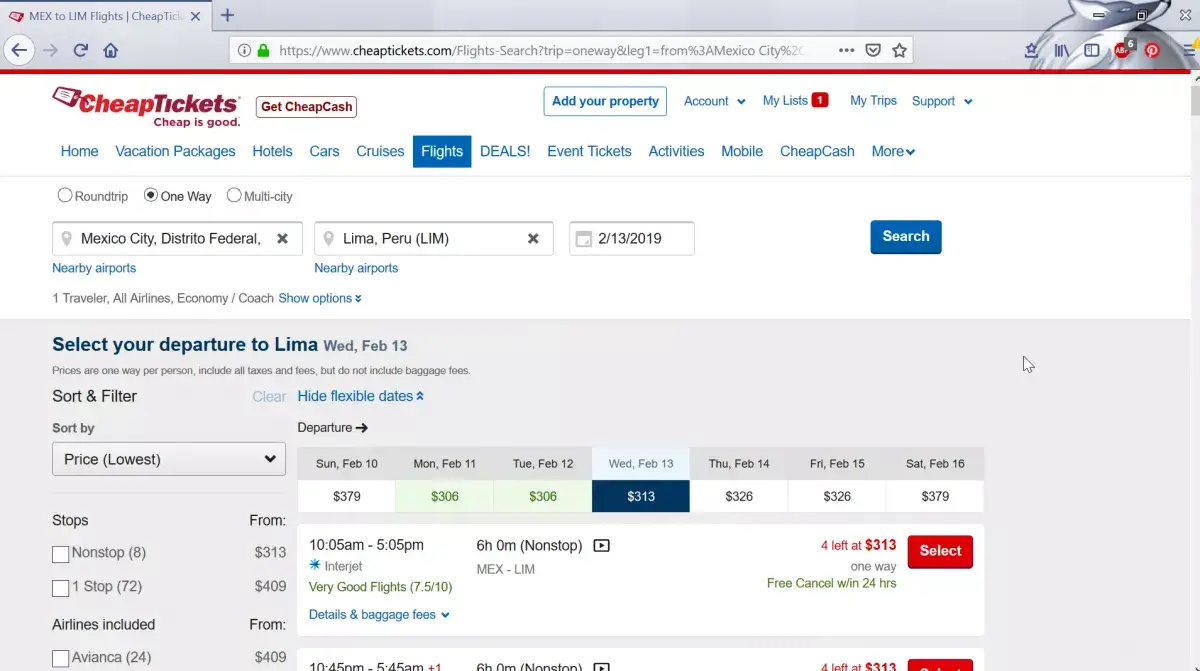
Task: Click Nearby airports under origin field
Action: (x=94, y=268)
